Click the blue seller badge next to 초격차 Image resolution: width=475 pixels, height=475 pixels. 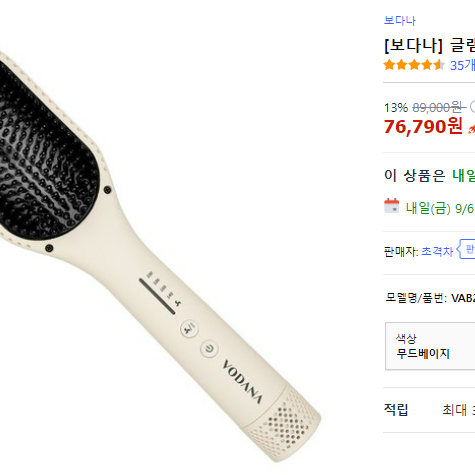[x=466, y=249]
